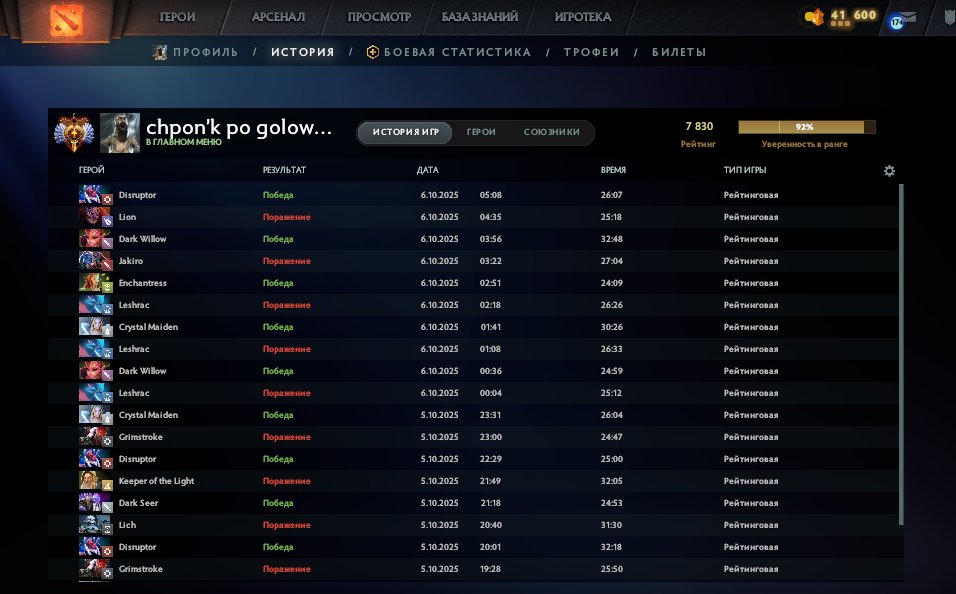
Task: Click the rank confidence 92% bar
Action: pyautogui.click(x=806, y=127)
